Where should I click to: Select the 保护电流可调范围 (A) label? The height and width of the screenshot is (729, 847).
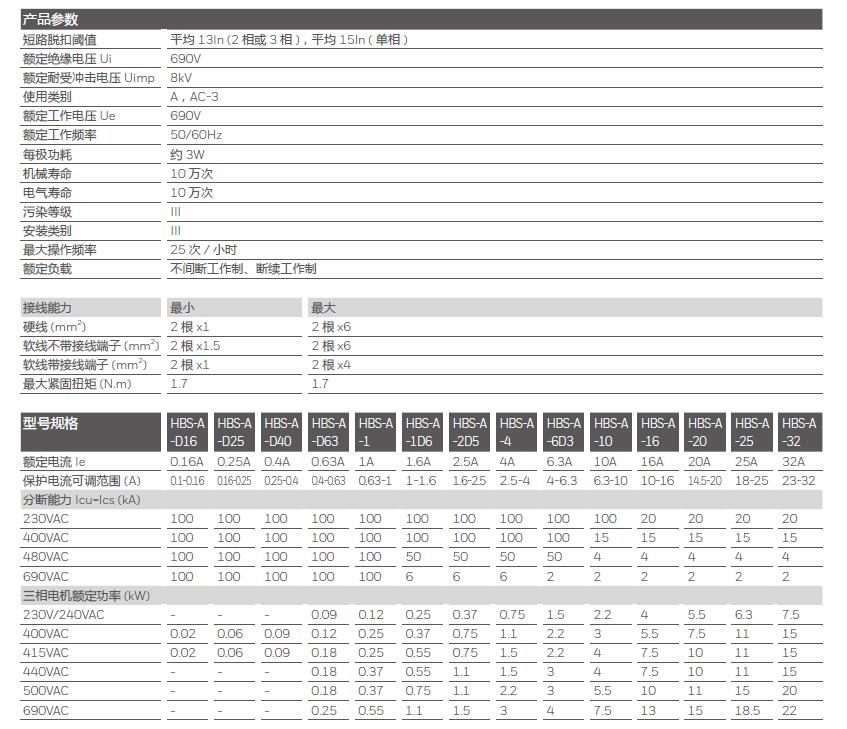(82, 481)
